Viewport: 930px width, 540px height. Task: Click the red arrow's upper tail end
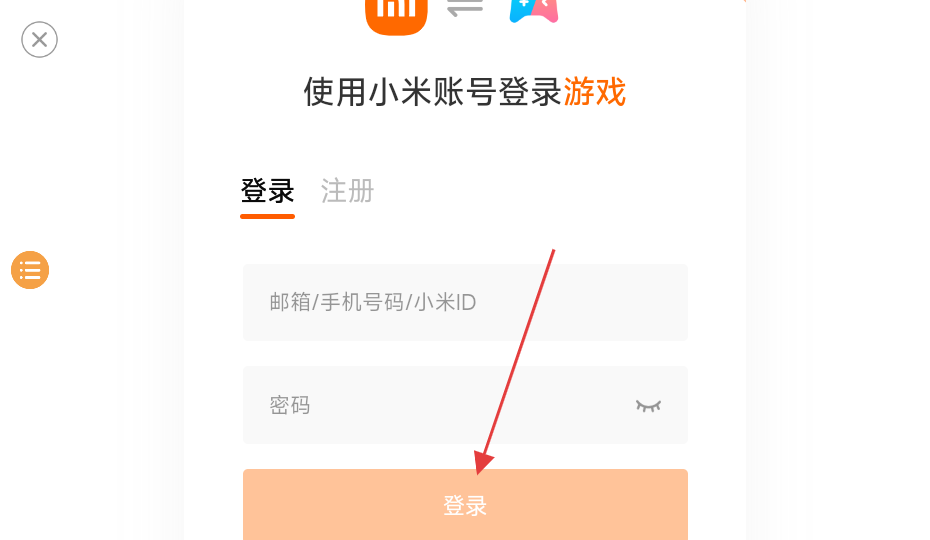[x=553, y=252]
